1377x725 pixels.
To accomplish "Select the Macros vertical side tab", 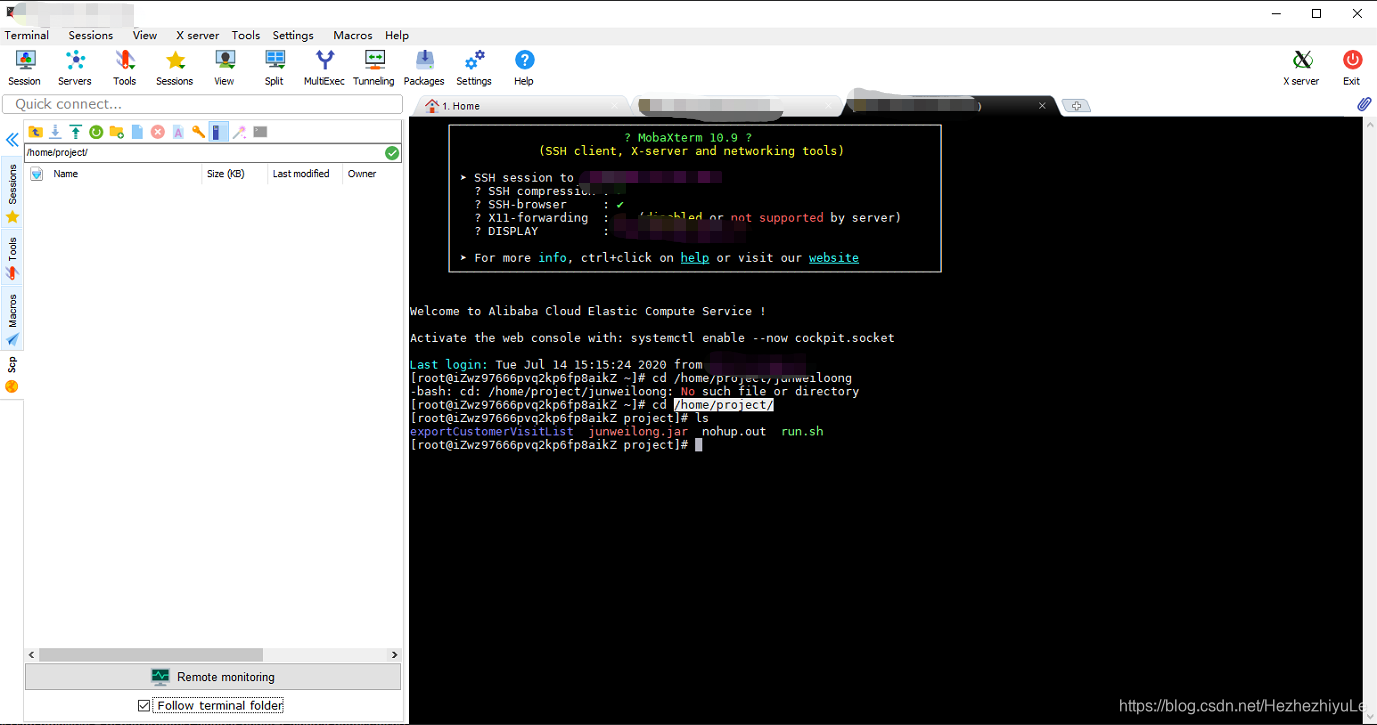I will [13, 320].
